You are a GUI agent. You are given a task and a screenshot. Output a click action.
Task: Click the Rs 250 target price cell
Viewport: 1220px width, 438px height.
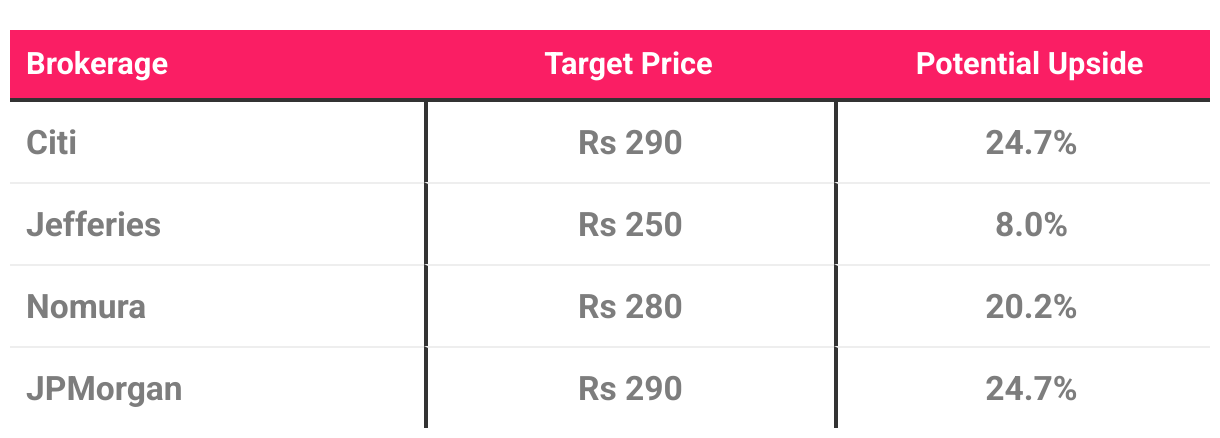pos(630,224)
